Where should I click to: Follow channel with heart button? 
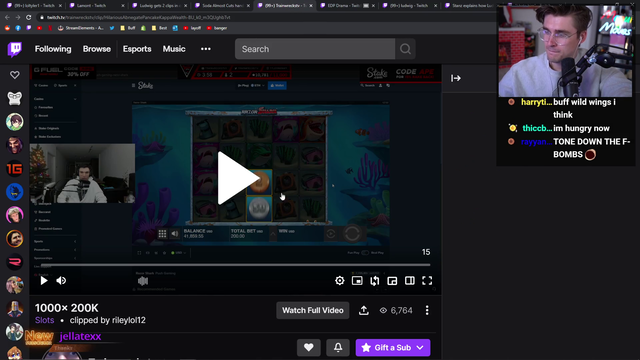click(309, 348)
